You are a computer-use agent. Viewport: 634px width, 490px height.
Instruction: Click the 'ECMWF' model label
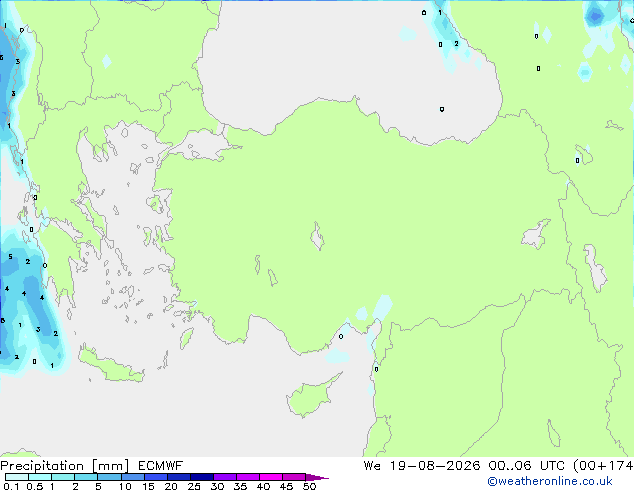pos(160,466)
